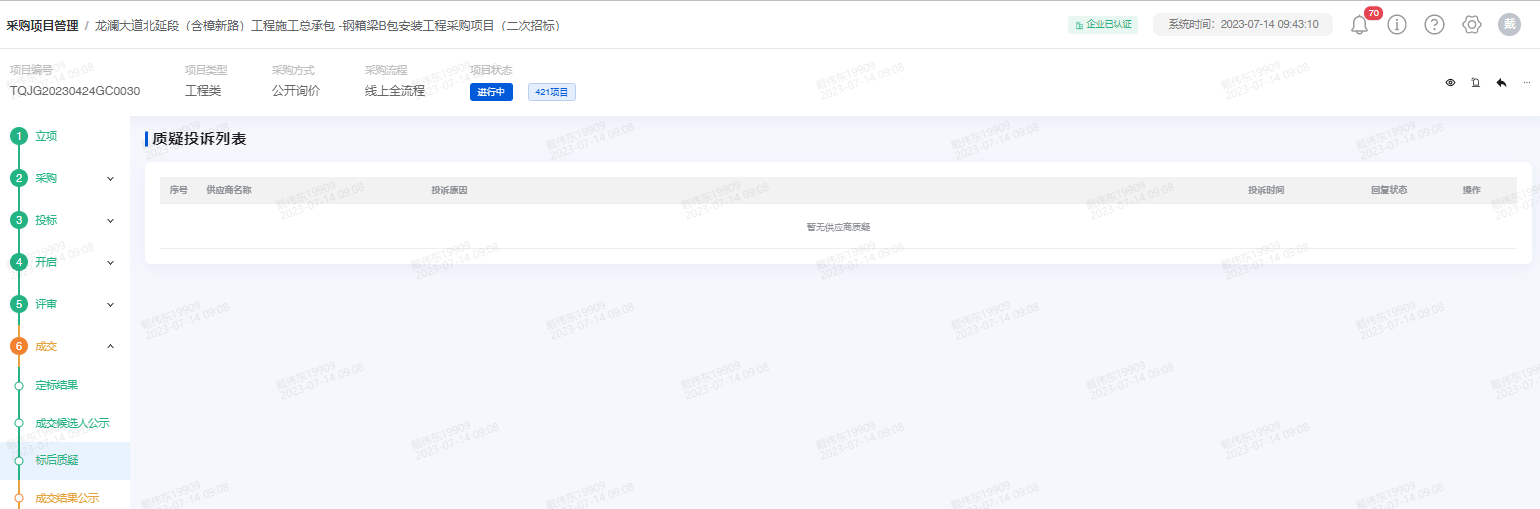1540x509 pixels.
Task: Expand the 开启 step chevron
Action: pyautogui.click(x=110, y=262)
